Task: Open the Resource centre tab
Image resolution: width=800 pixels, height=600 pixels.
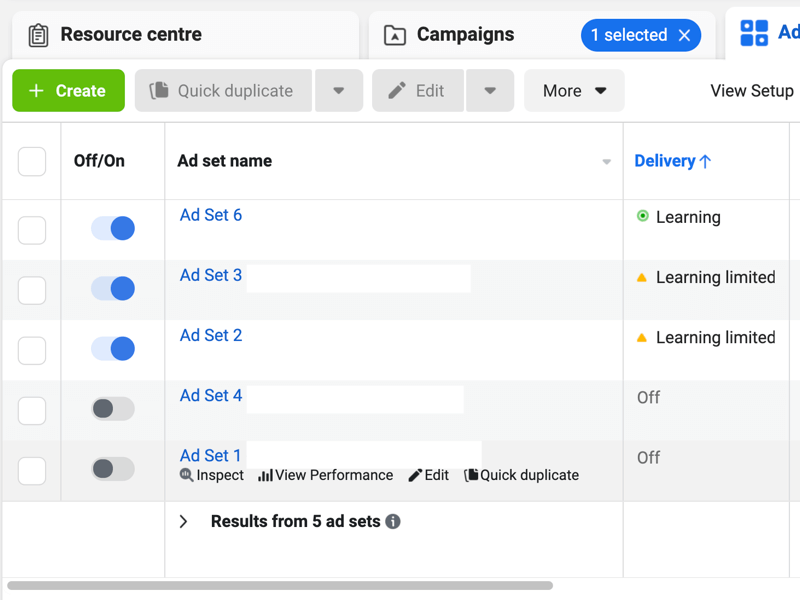Action: tap(130, 35)
